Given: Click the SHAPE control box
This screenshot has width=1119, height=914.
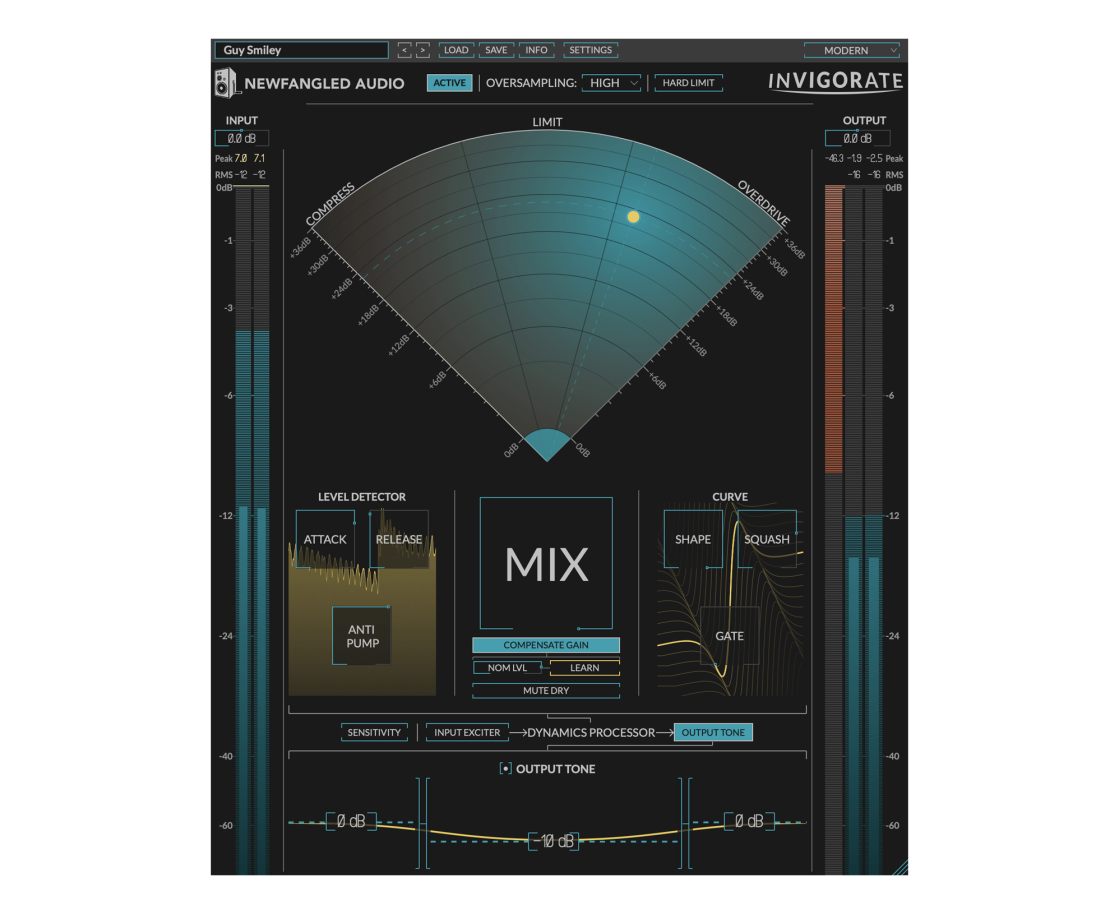Looking at the screenshot, I should point(693,539).
